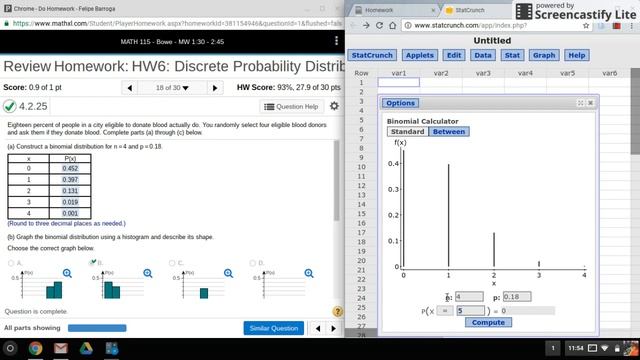The image size is (640, 360).
Task: Select the var2 column header
Action: tap(441, 73)
